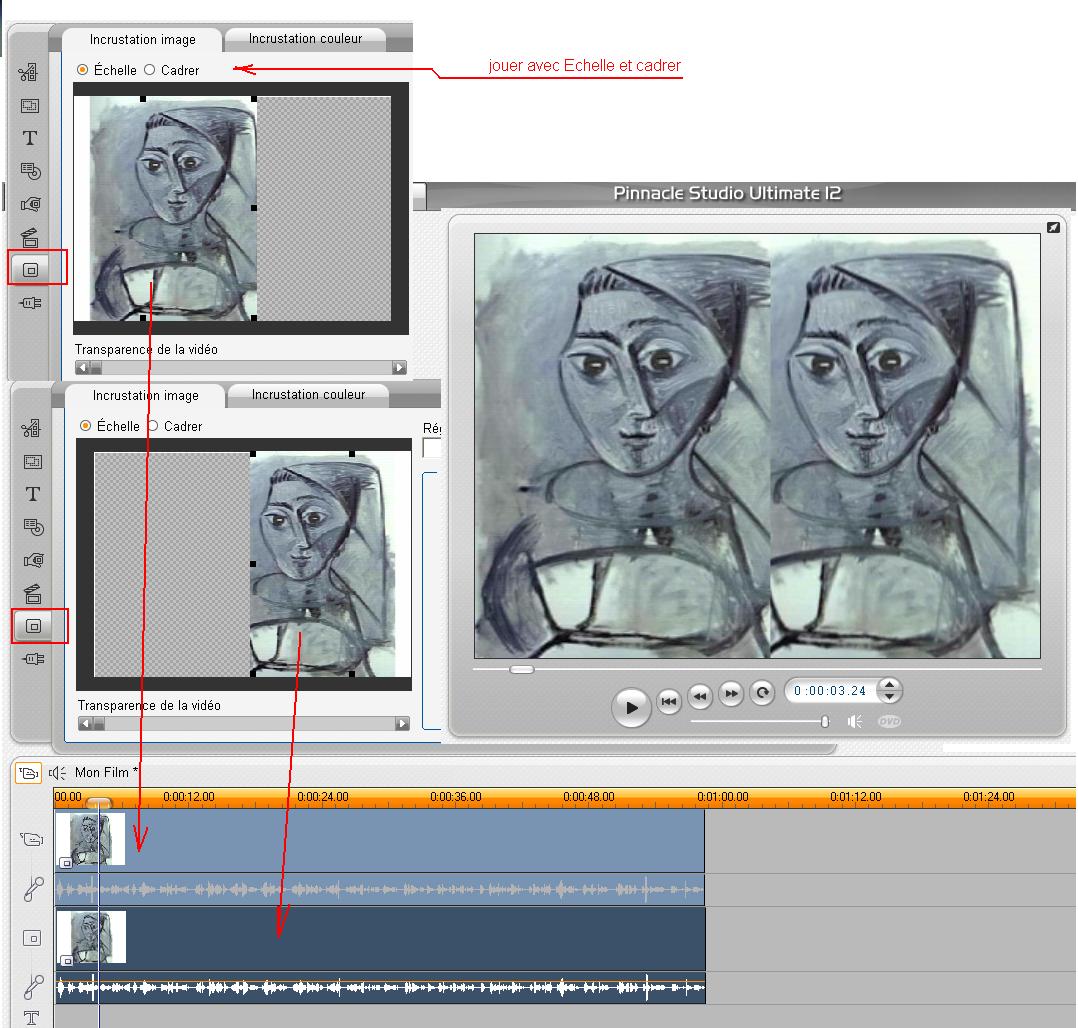Switch to Incrustation image tab in upper panel
The image size is (1078, 1028).
click(142, 39)
